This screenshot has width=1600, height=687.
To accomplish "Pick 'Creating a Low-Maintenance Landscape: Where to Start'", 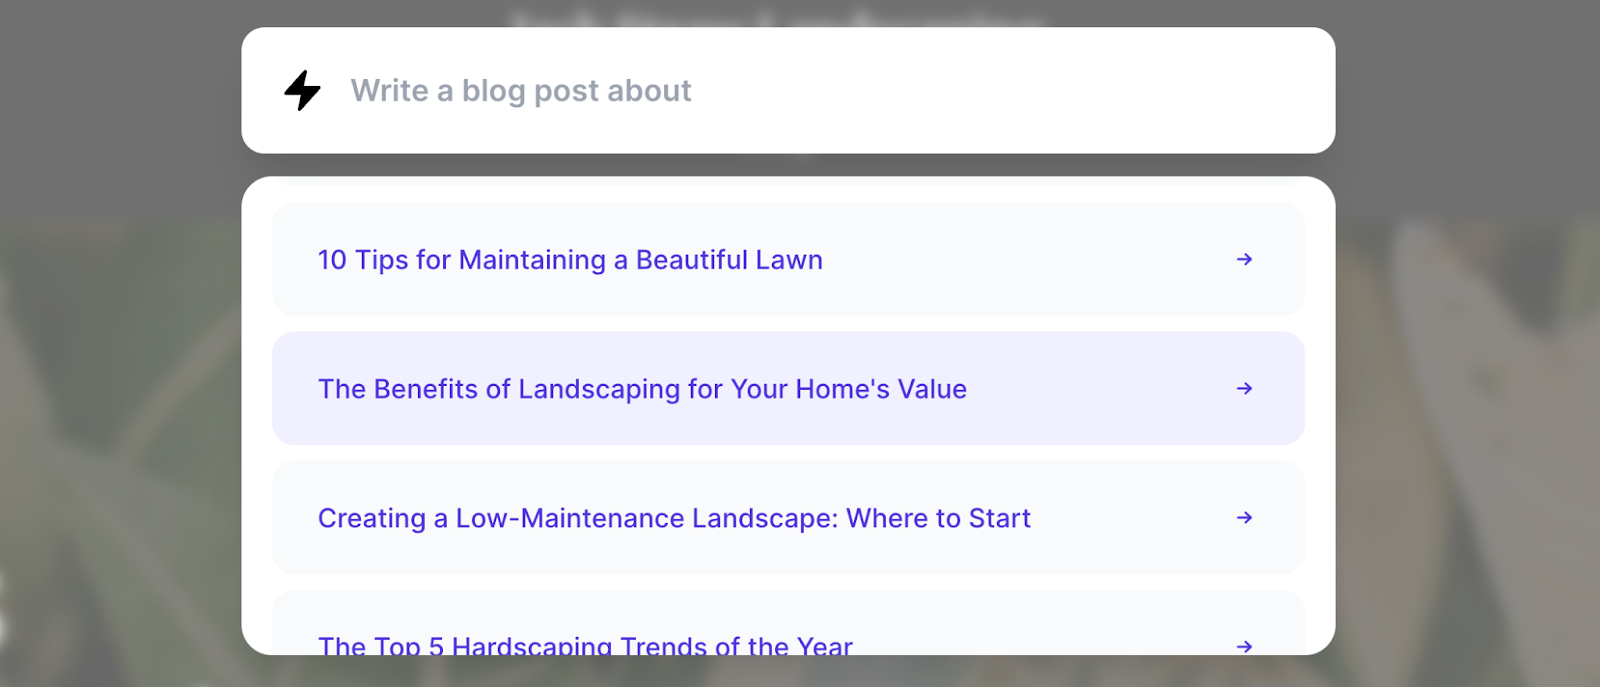I will pyautogui.click(x=674, y=518).
